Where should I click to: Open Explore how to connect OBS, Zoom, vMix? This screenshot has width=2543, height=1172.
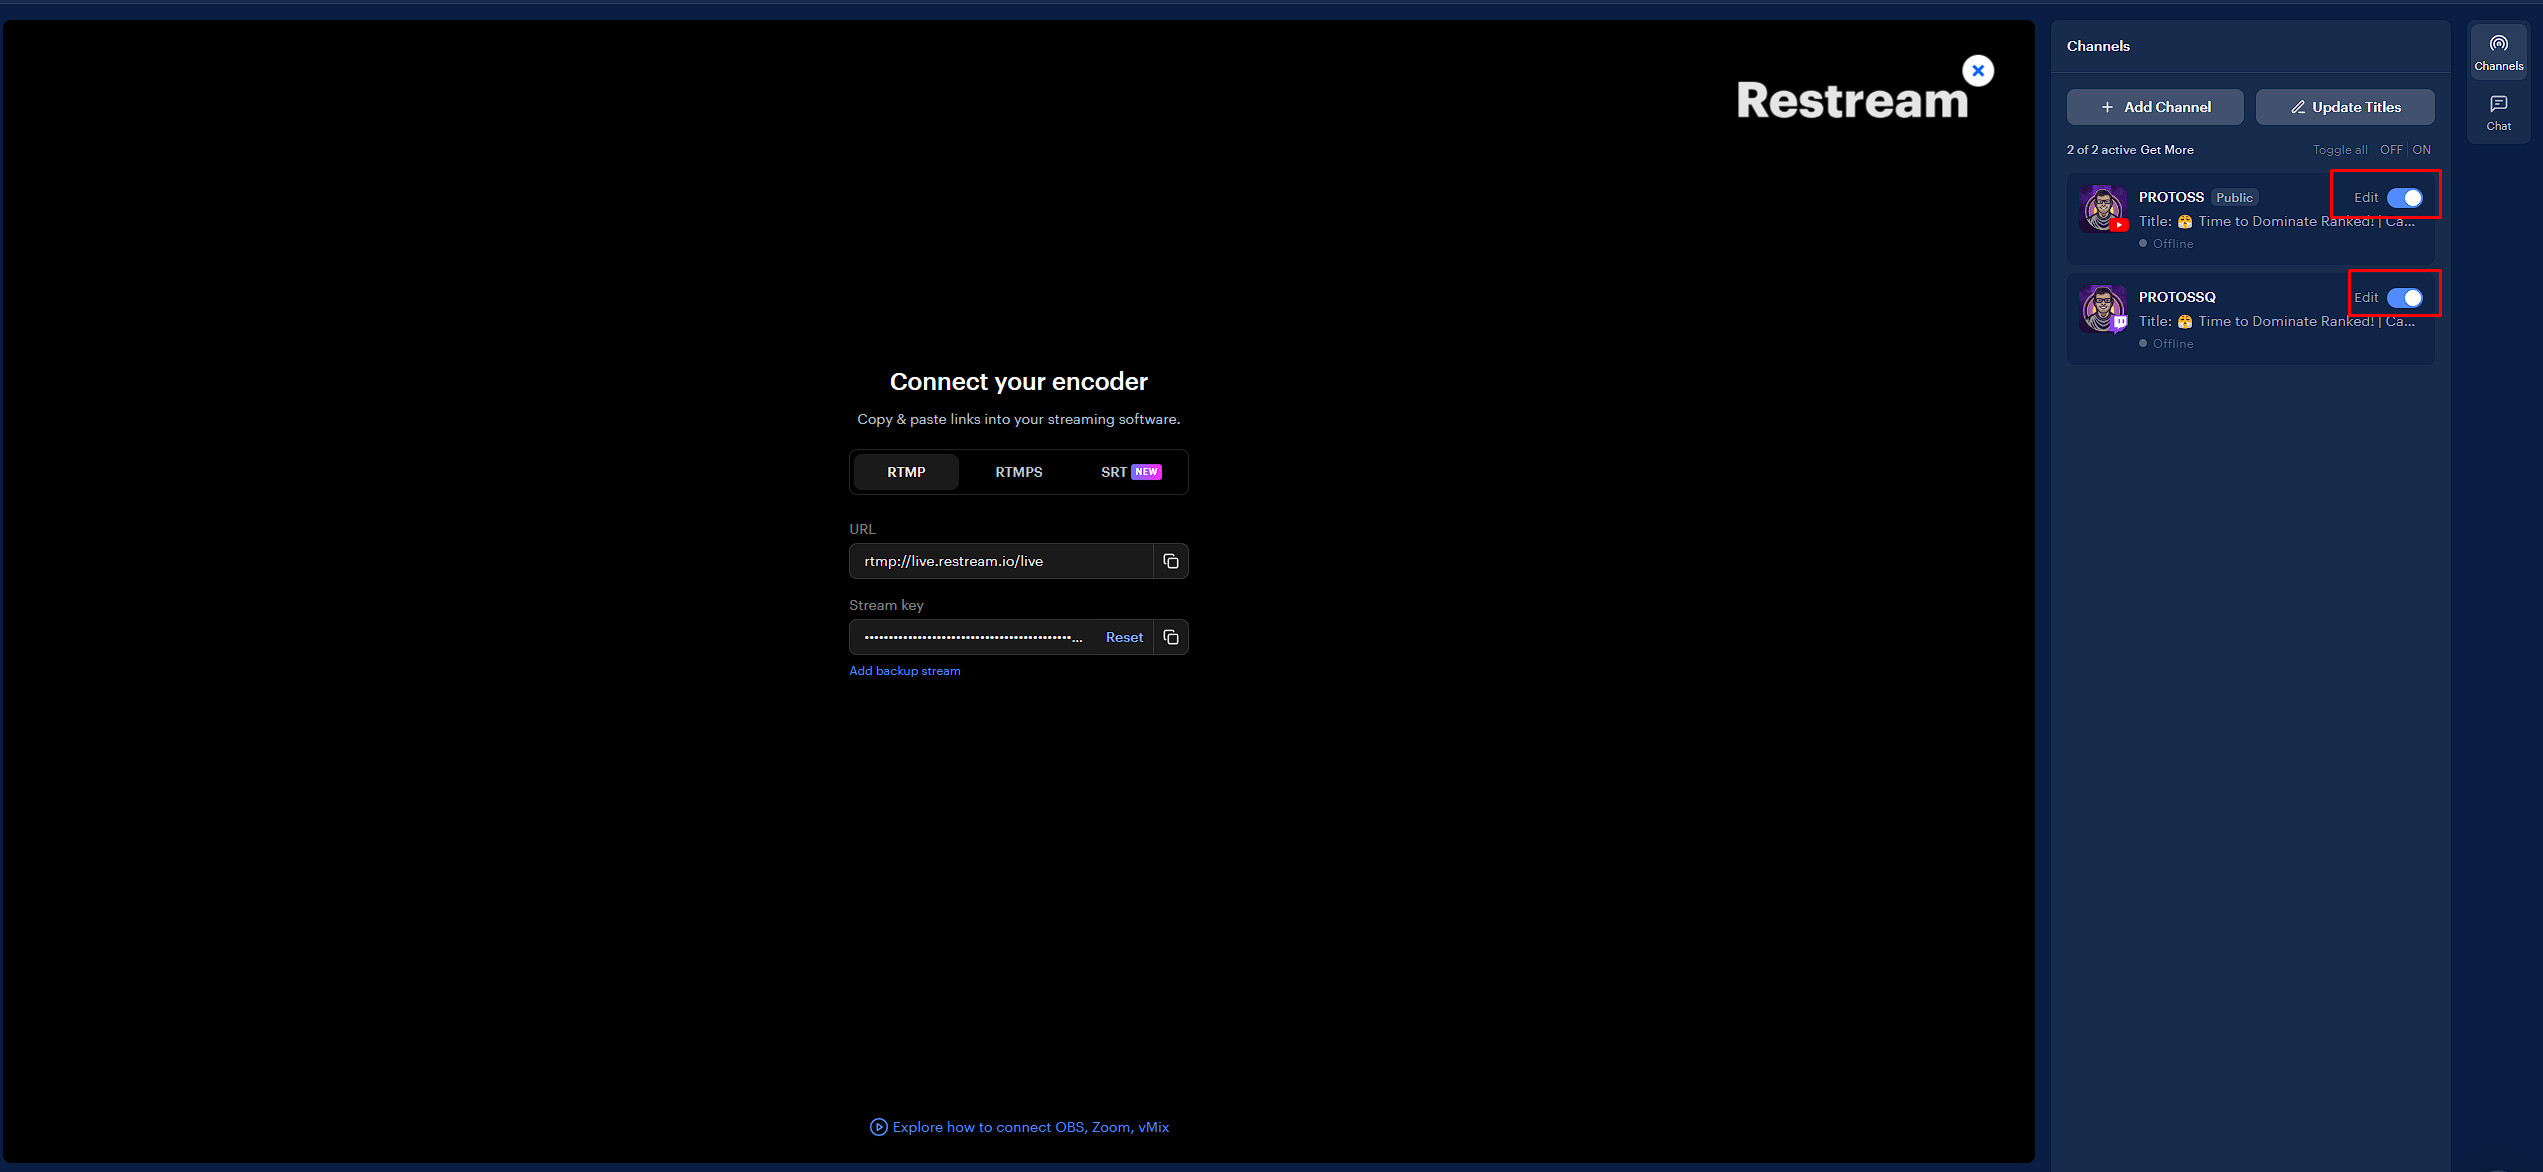click(x=1030, y=1127)
